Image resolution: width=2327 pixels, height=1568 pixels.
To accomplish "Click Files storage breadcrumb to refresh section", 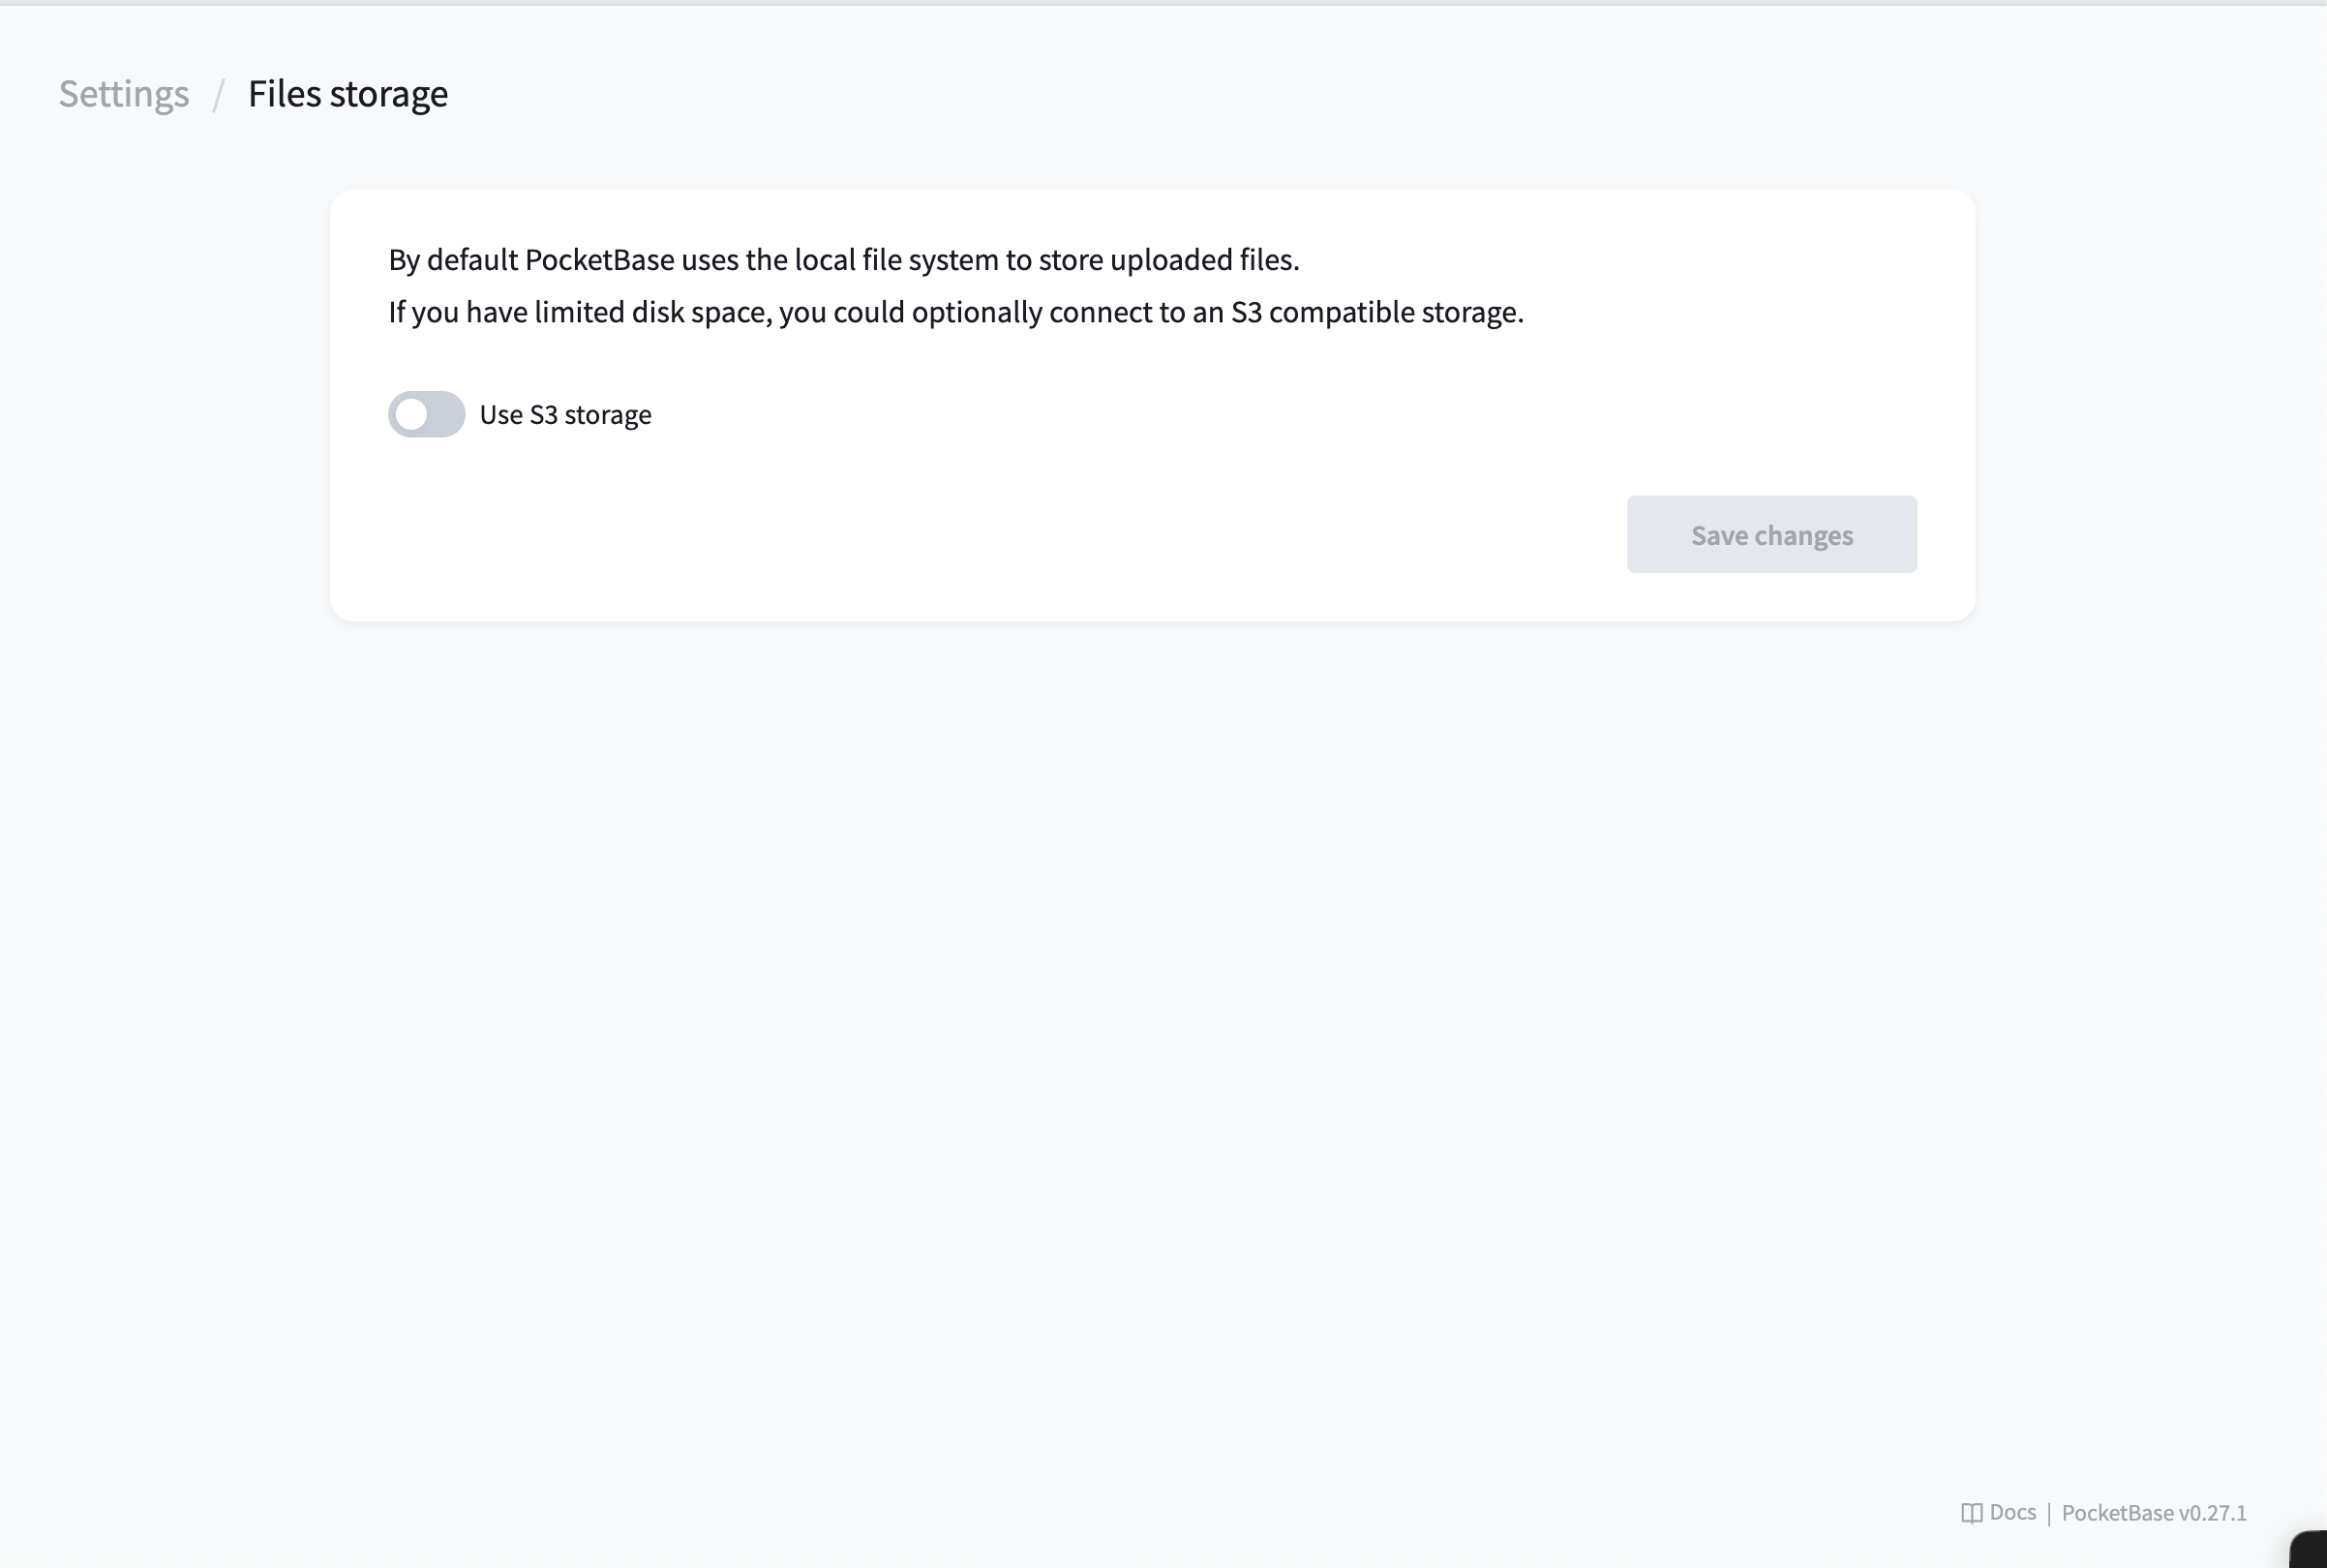I will [x=347, y=95].
